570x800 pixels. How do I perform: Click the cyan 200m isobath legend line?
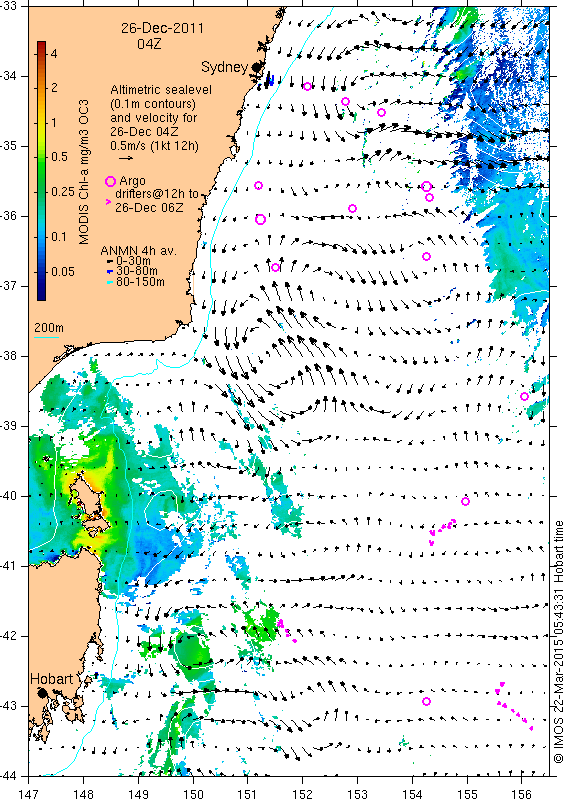(x=46, y=336)
